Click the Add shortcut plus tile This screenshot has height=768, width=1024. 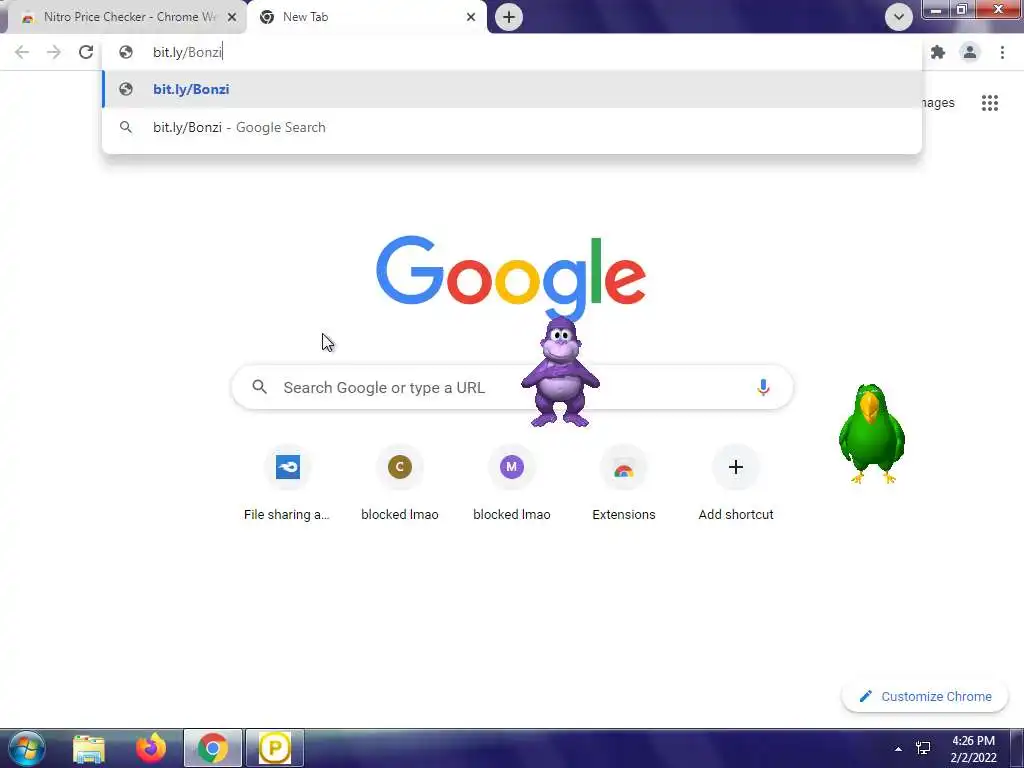pos(736,483)
